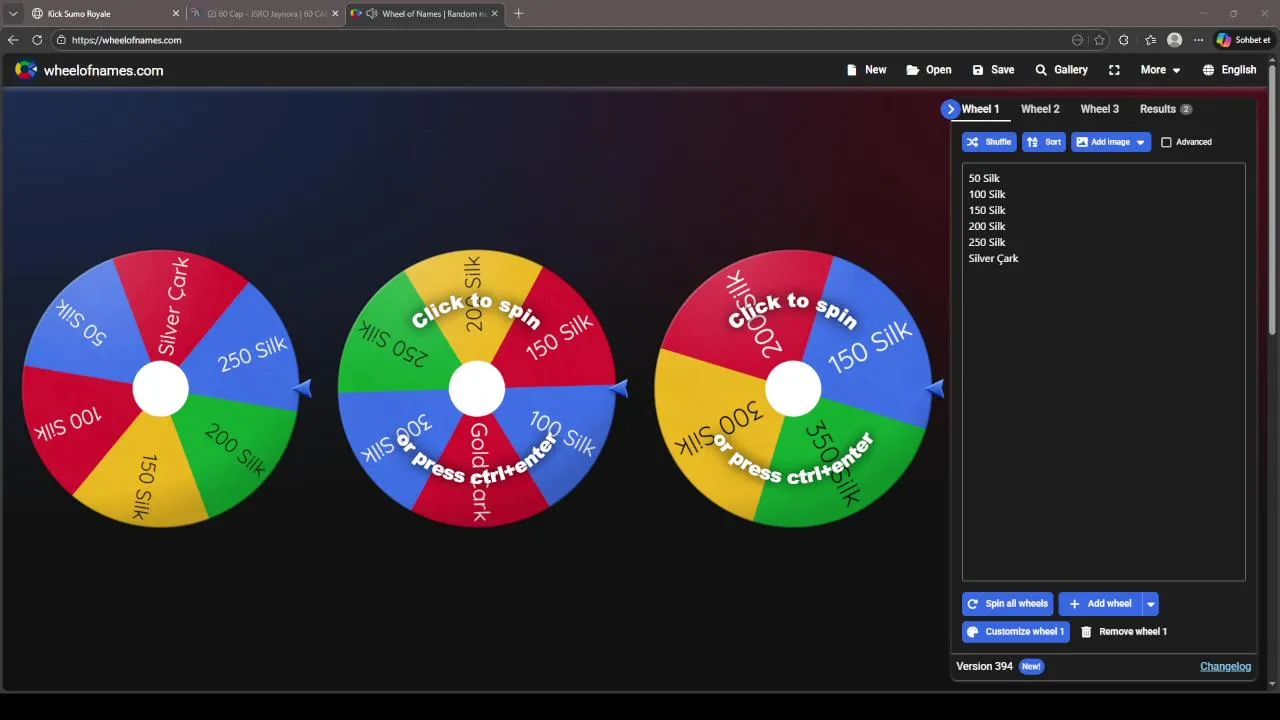Spin the third wheel at its center
The height and width of the screenshot is (720, 1280).
tap(793, 388)
